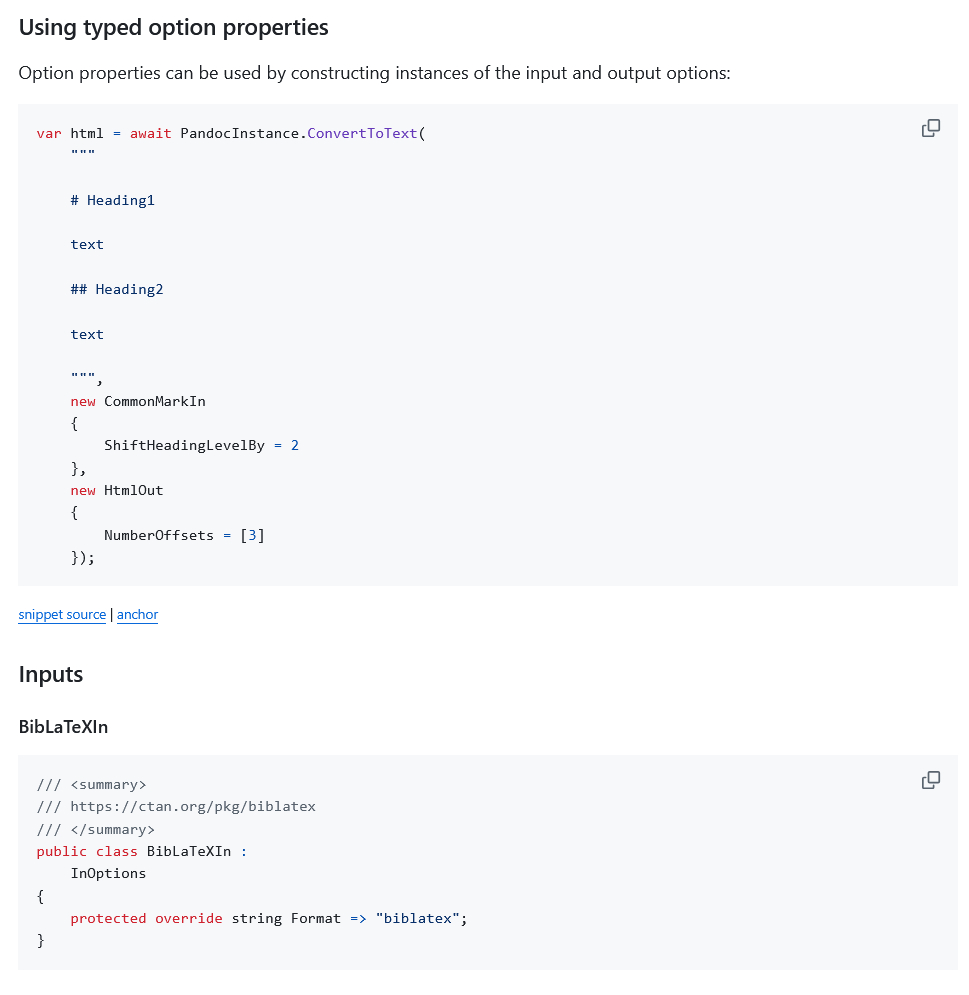This screenshot has width=969, height=995.
Task: Click the ShiftHeadingLevelBy property in code
Action: pos(184,445)
